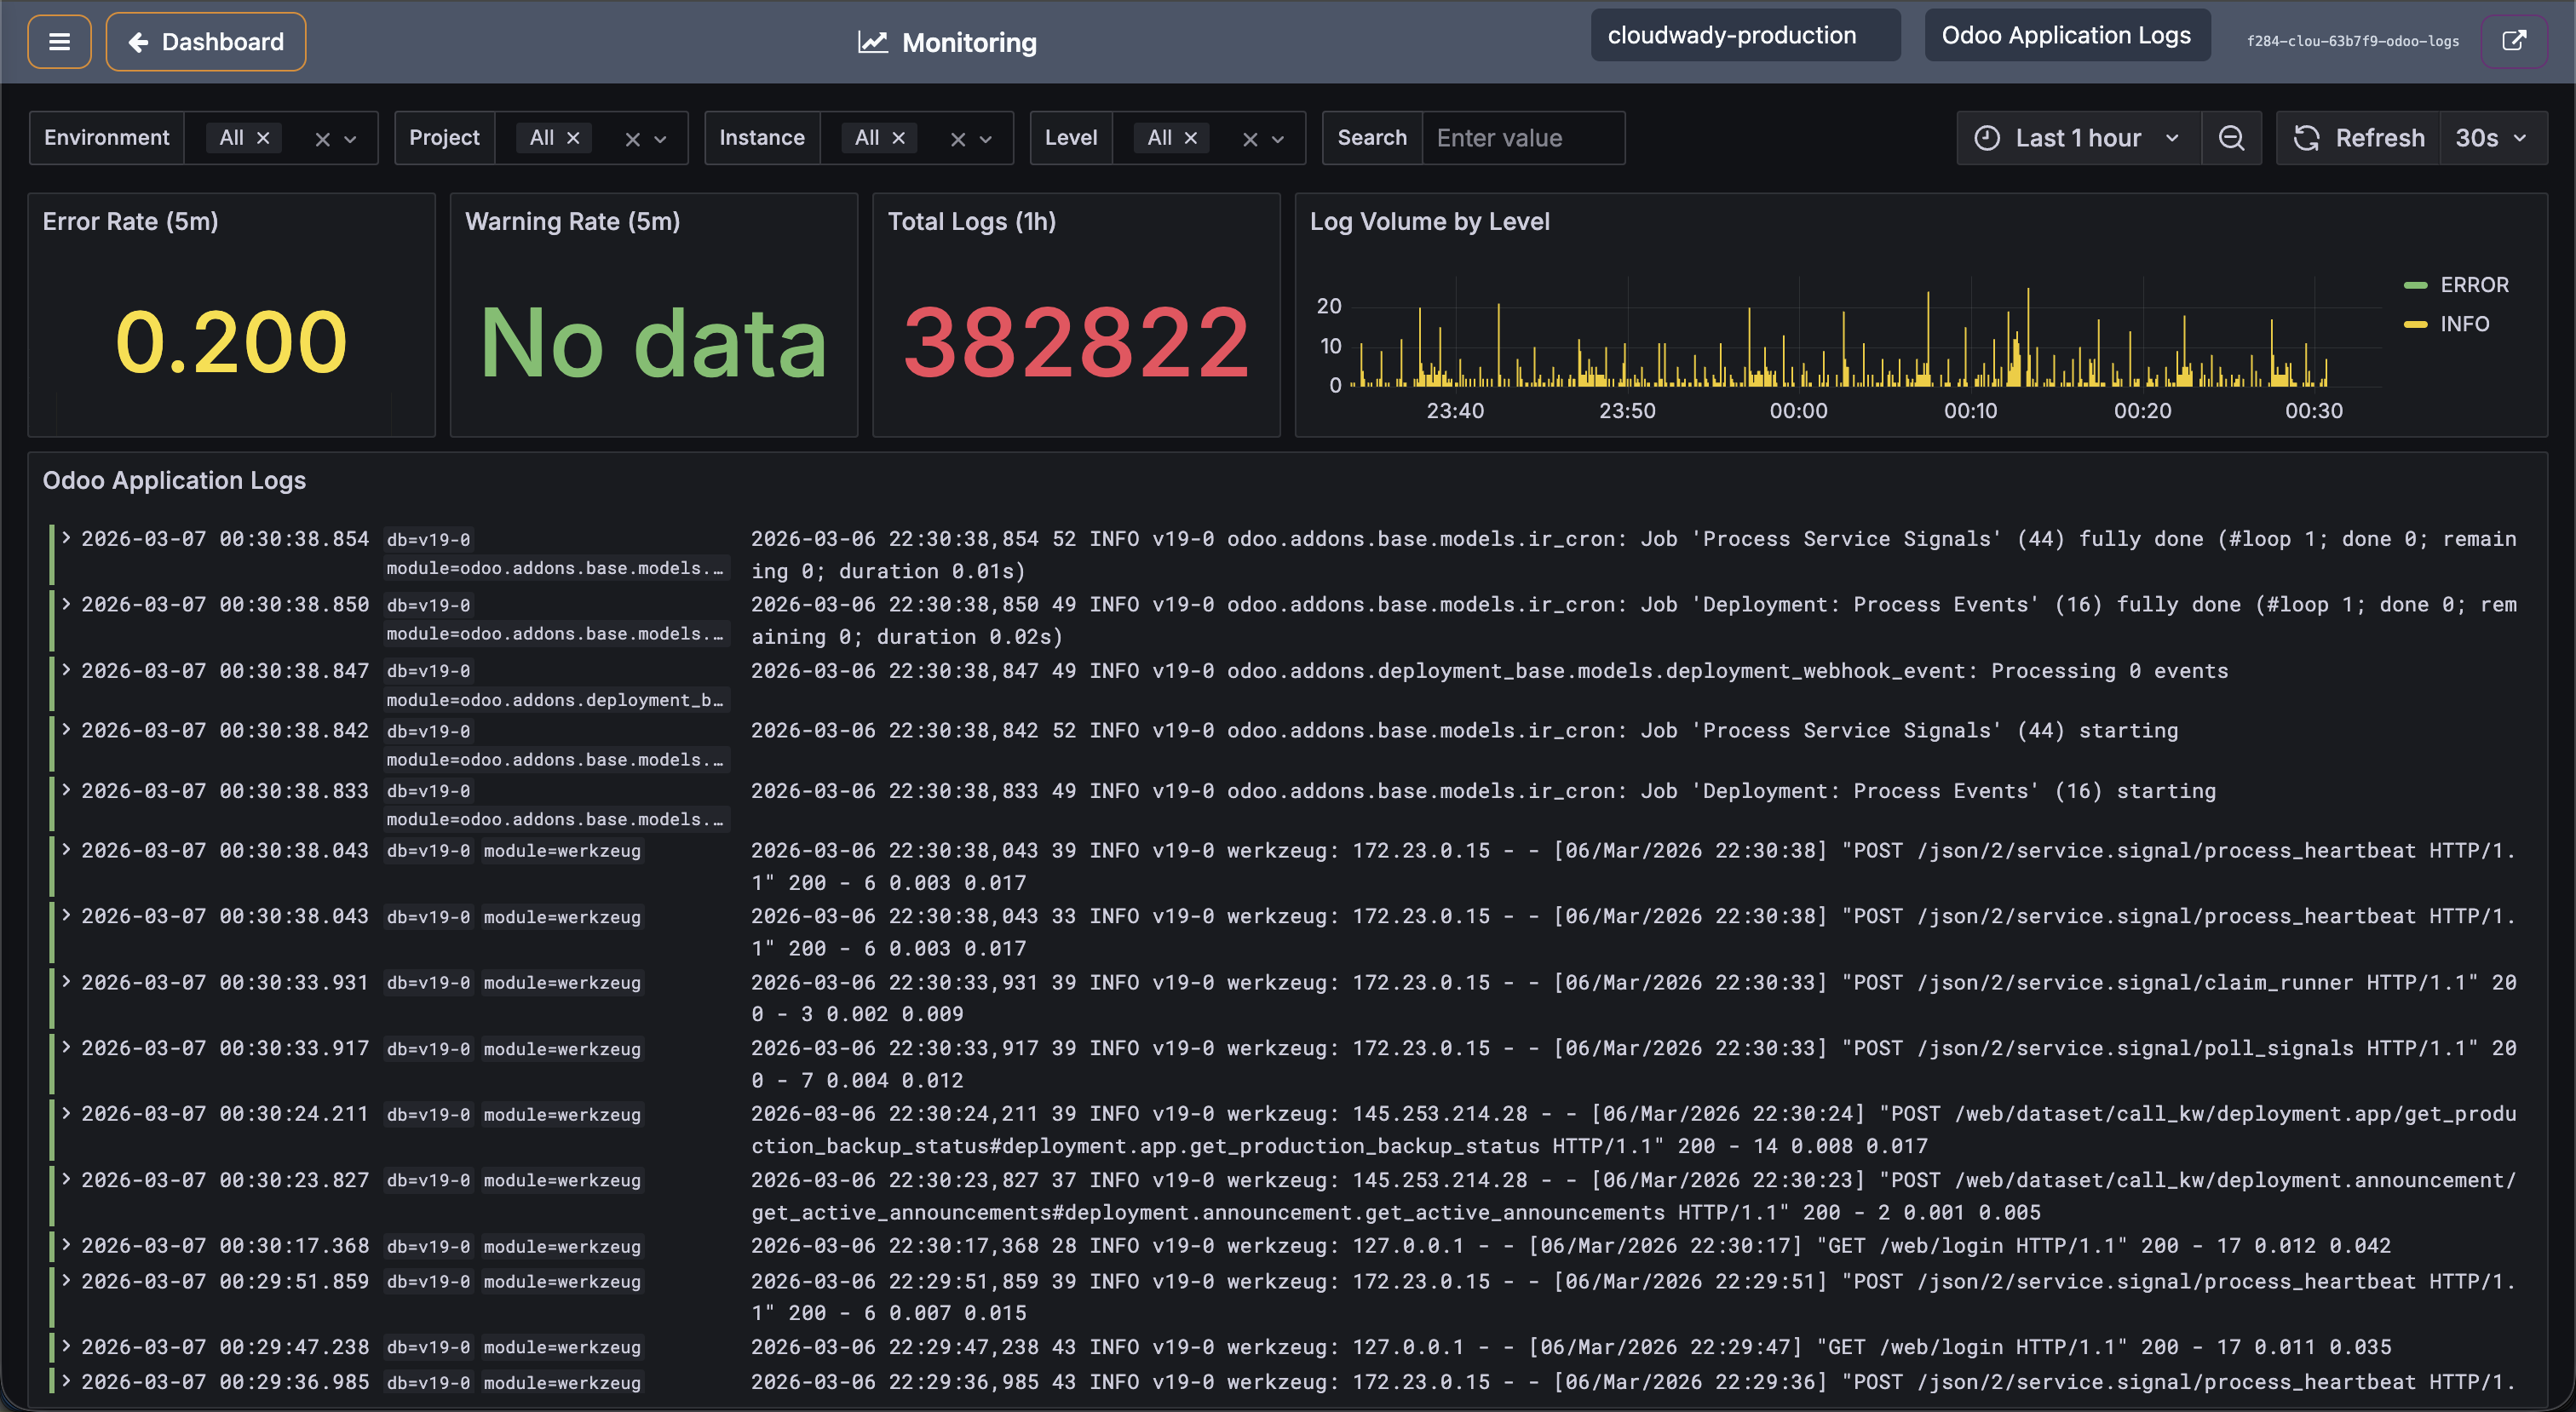Open the hamburger navigation menu
The image size is (2576, 1412).
point(59,41)
